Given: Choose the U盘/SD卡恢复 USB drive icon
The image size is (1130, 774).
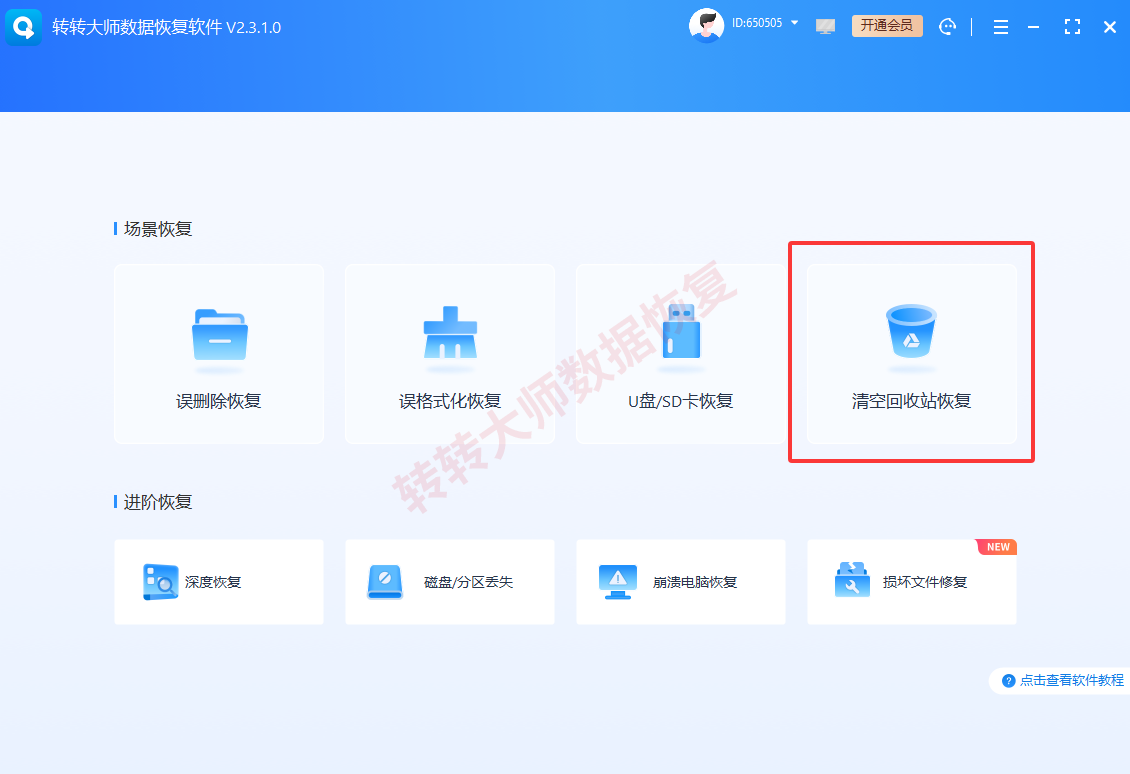Looking at the screenshot, I should tap(681, 332).
